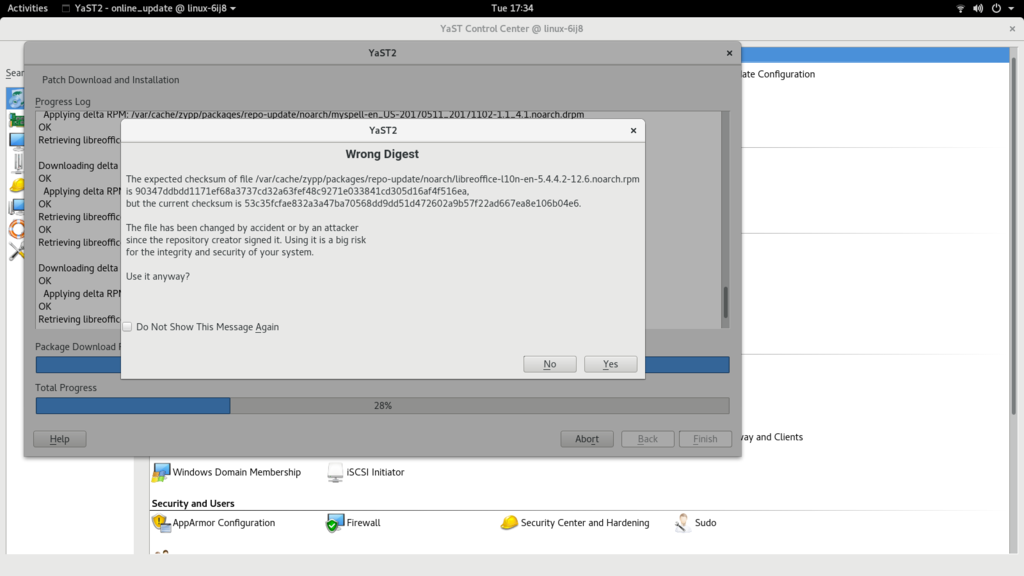Click the Progress Log label

coord(63,101)
